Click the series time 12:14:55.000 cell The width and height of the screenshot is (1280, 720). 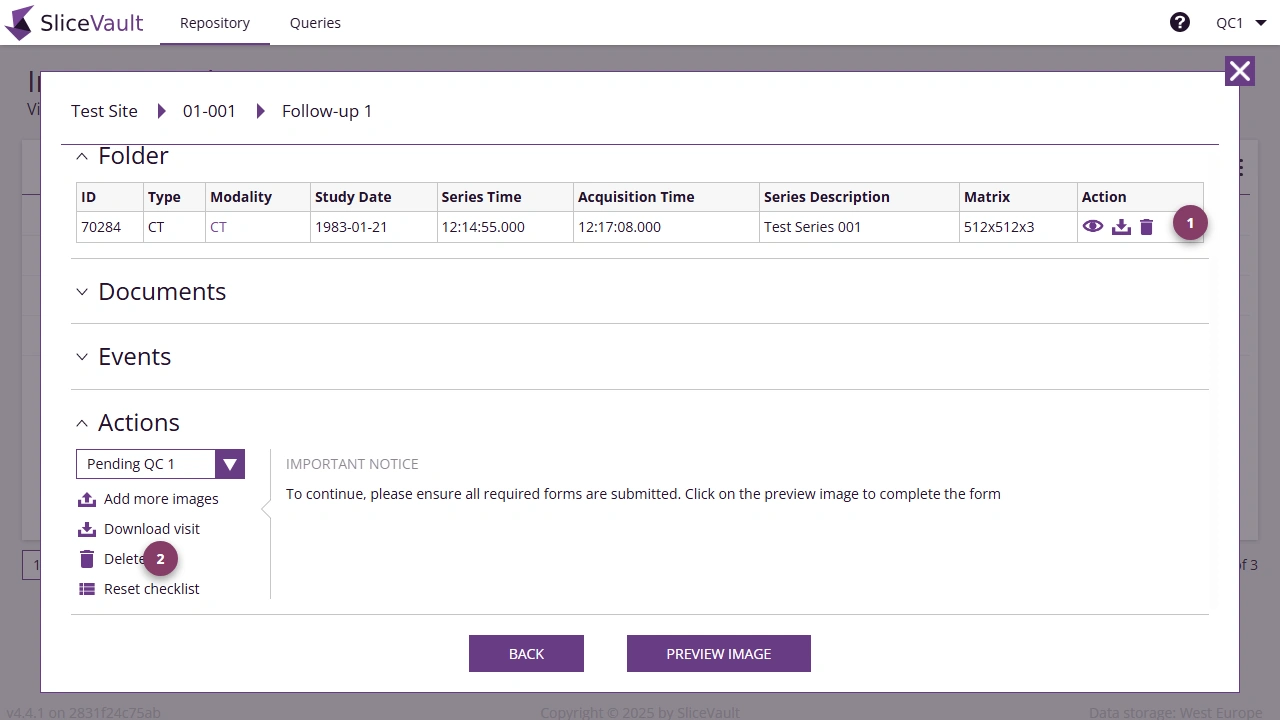(505, 227)
